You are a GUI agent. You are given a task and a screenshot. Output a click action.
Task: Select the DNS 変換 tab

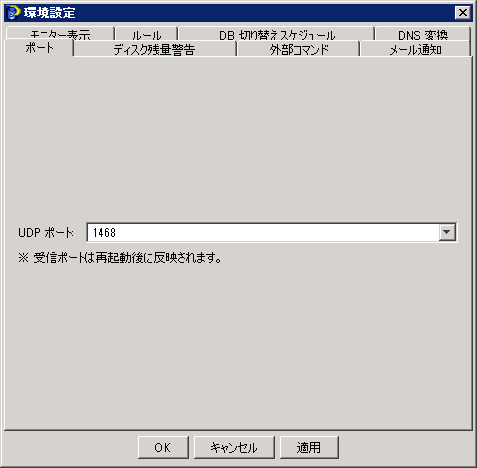(423, 34)
